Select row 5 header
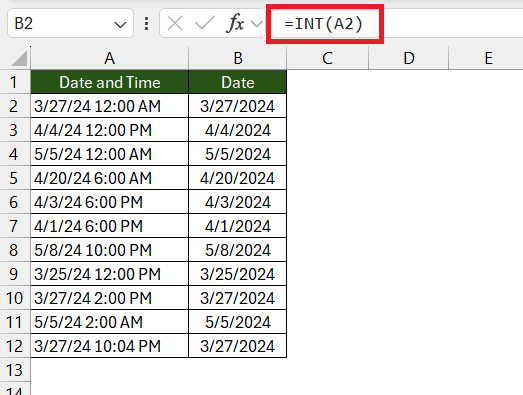 15,178
